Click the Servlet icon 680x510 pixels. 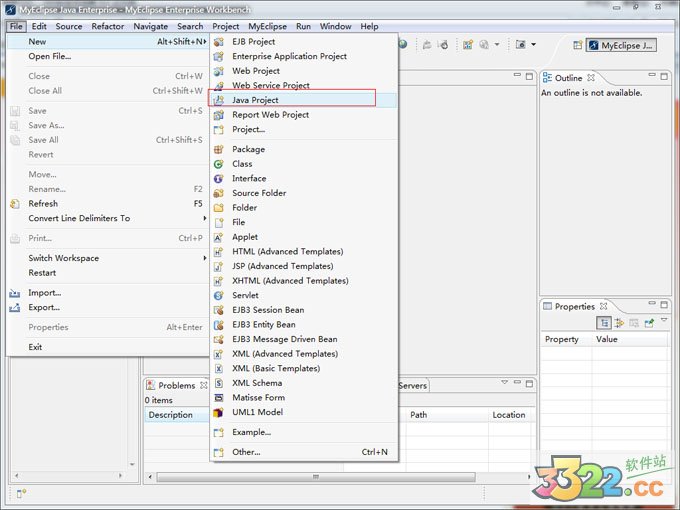pyautogui.click(x=219, y=296)
